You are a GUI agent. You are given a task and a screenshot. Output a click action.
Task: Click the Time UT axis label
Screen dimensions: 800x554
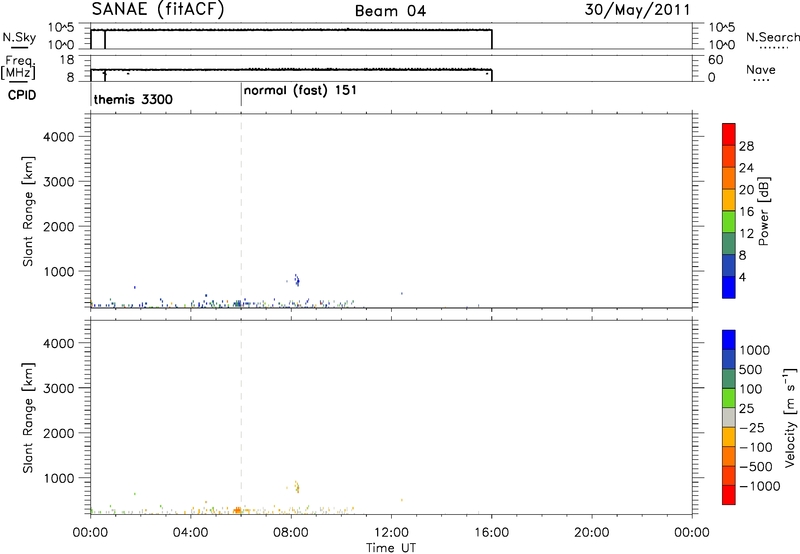(391, 547)
